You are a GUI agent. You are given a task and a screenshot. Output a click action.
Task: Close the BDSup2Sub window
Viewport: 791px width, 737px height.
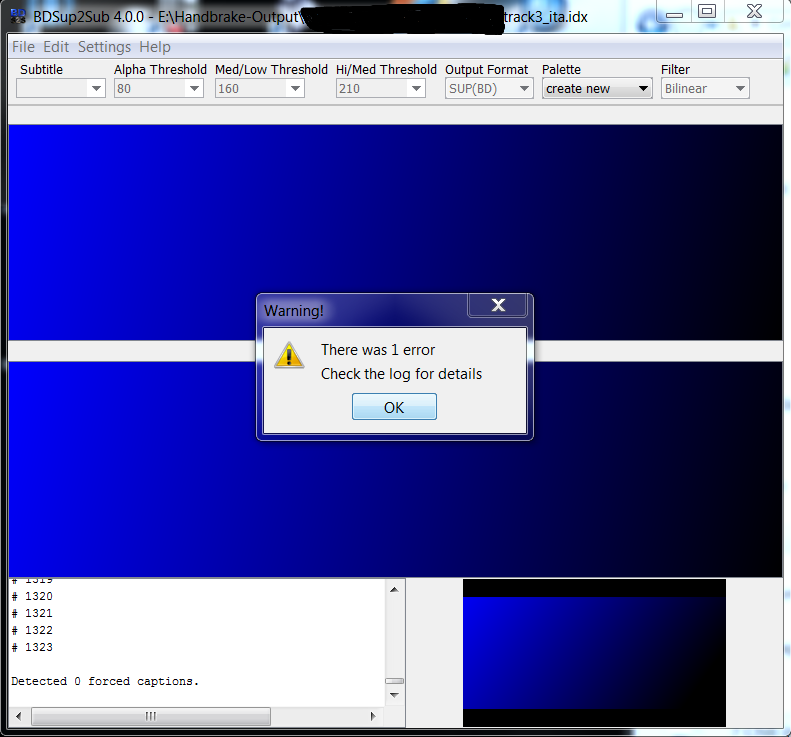pyautogui.click(x=754, y=12)
